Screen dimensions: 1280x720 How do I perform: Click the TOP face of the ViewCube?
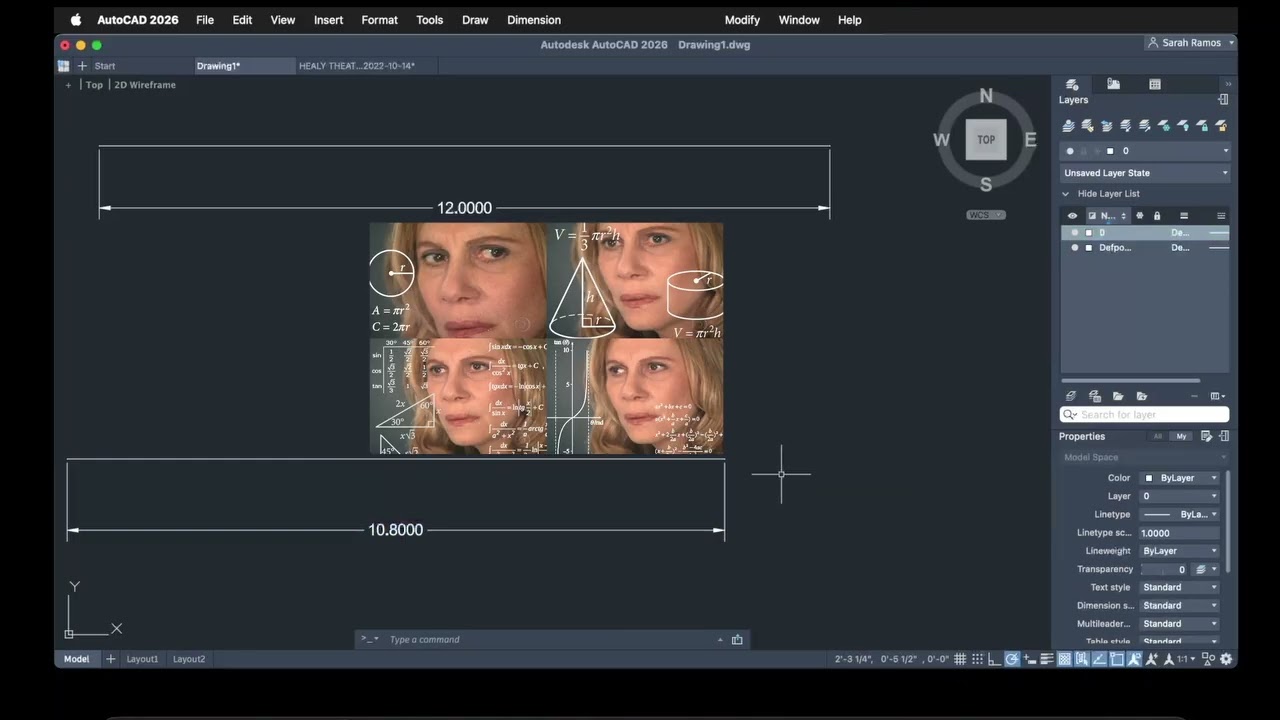[x=986, y=140]
